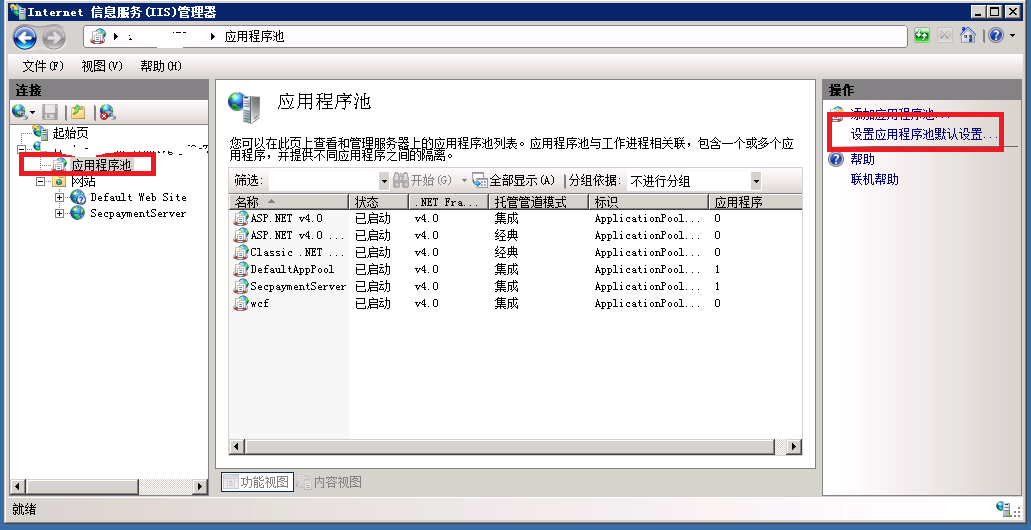Sort by the .NET Fra... column header
Viewport: 1031px width, 530px height.
pyautogui.click(x=448, y=202)
